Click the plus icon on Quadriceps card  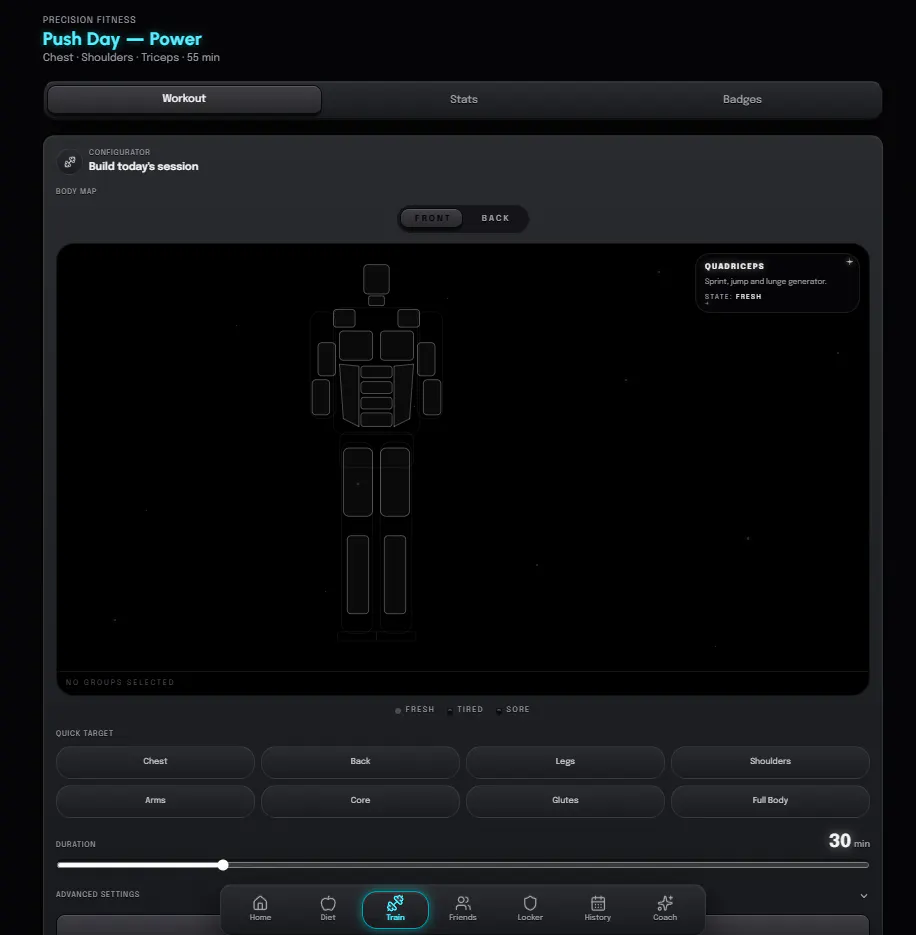coord(849,262)
